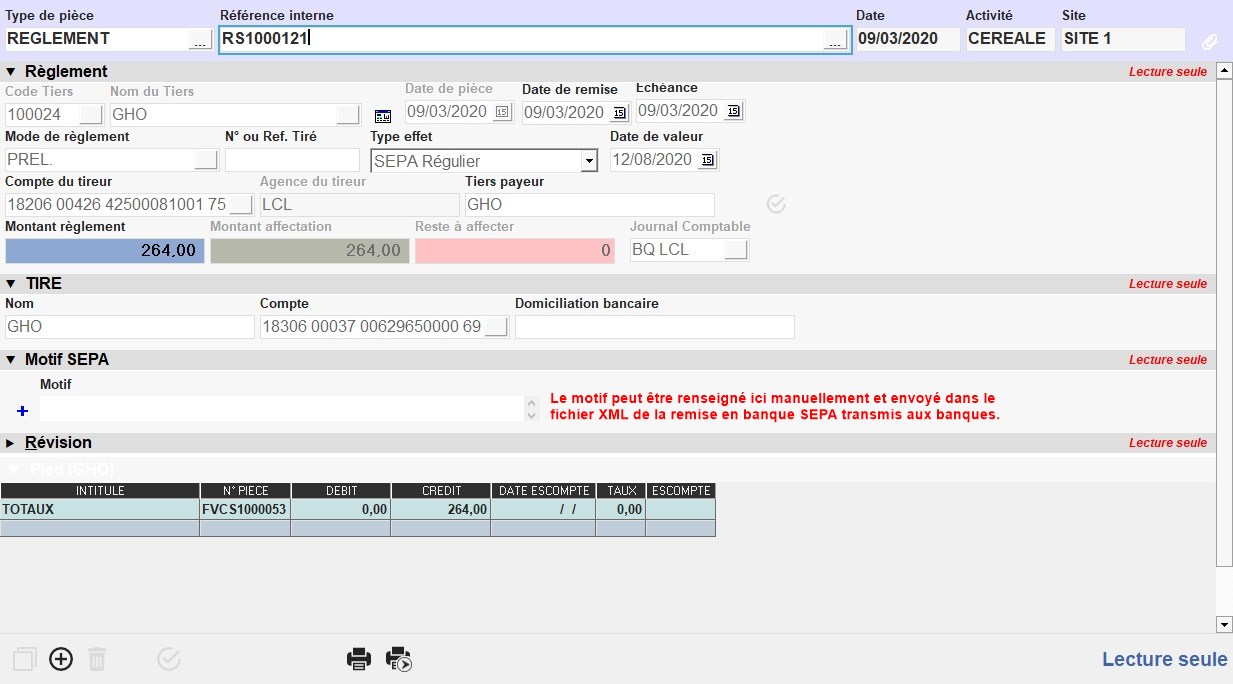Collapse the TIRE section

[11, 283]
